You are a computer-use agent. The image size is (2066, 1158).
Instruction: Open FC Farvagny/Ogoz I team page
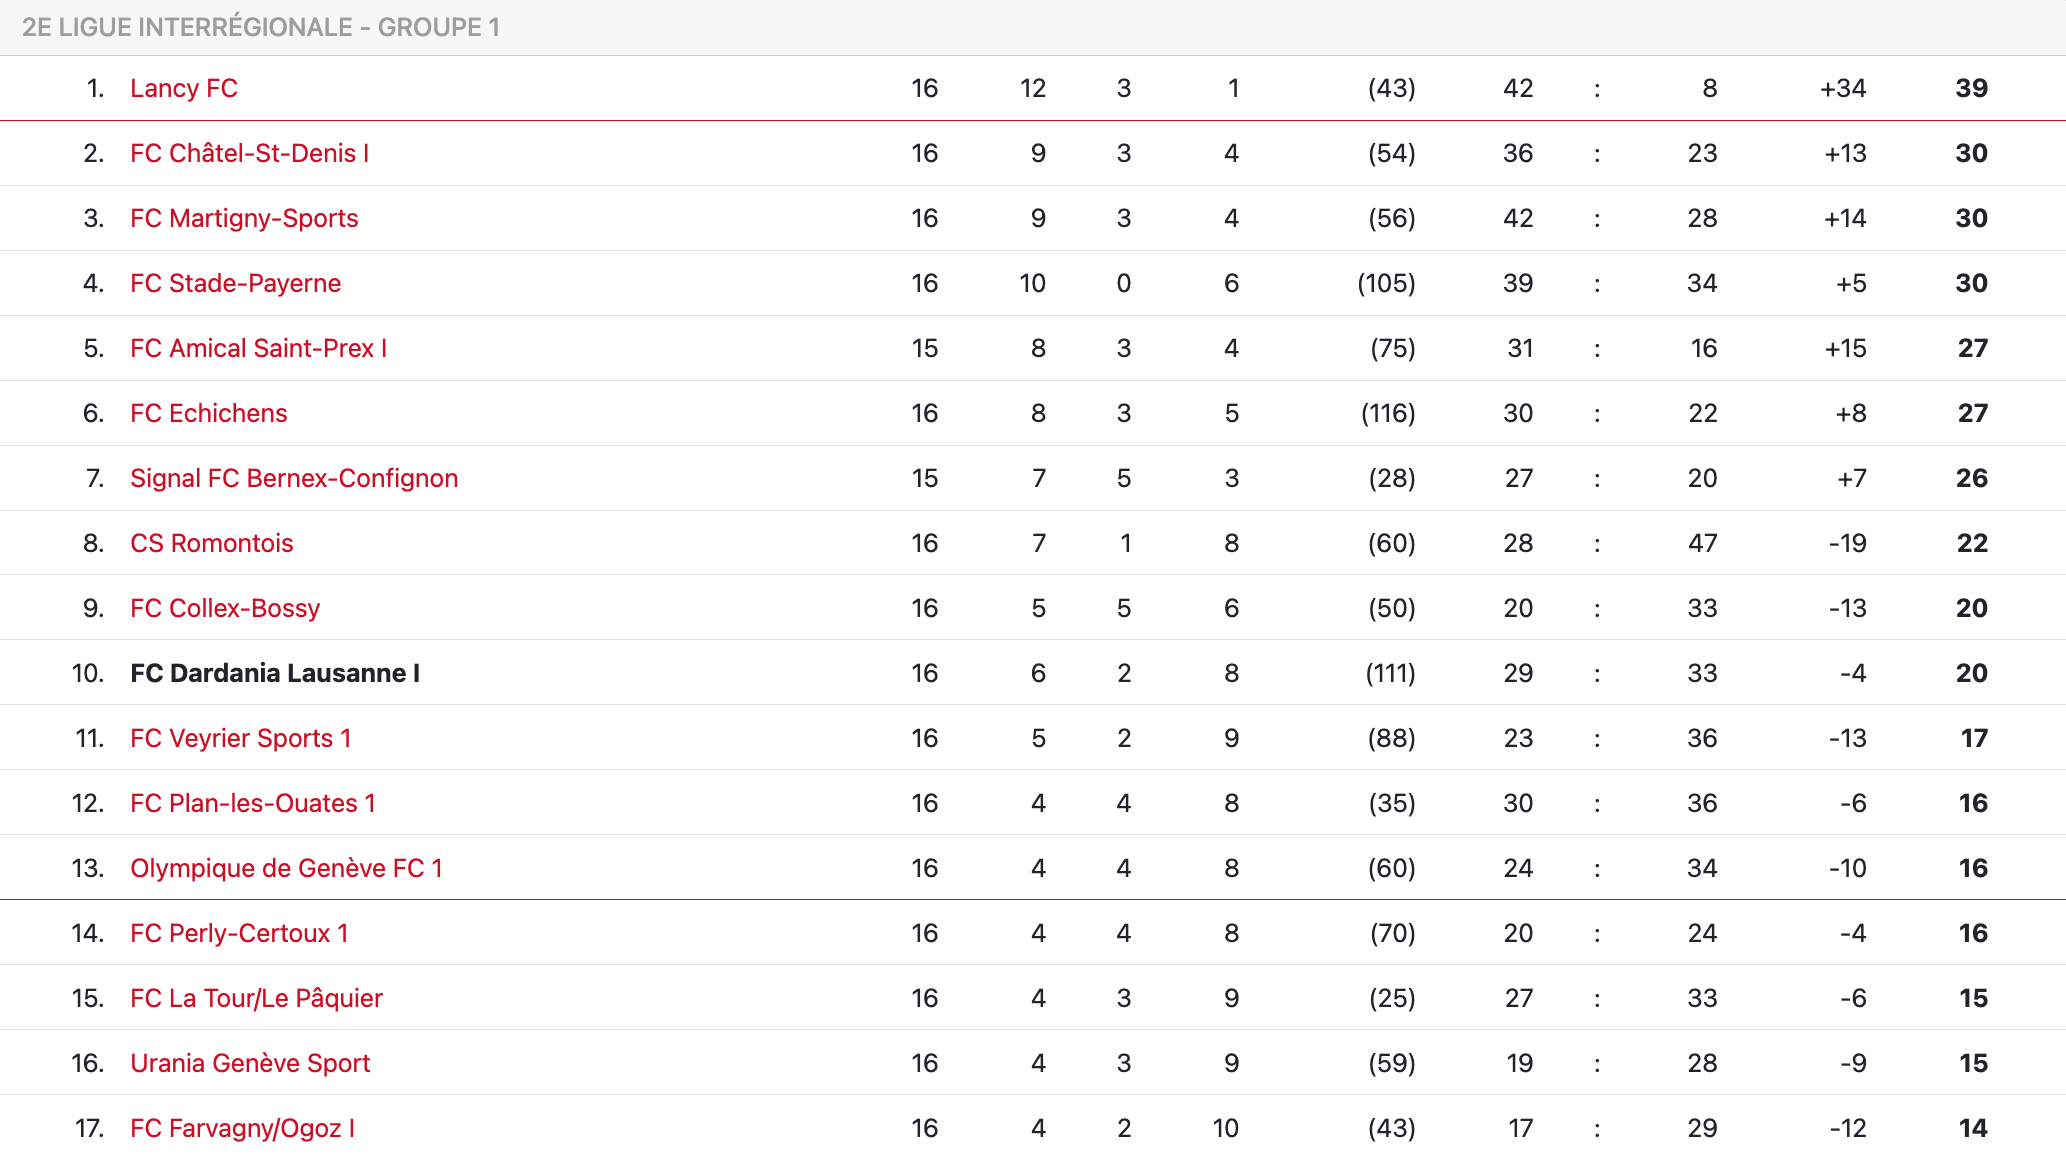coord(242,1128)
